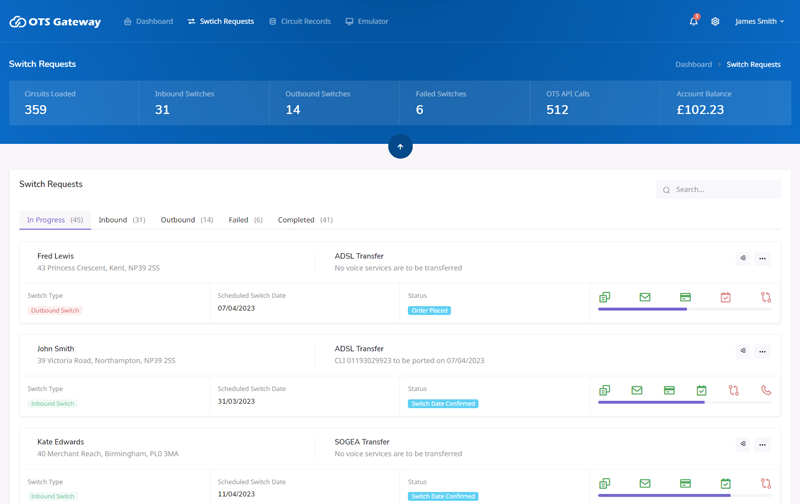Switch to the Completed tab
The height and width of the screenshot is (504, 800).
(x=305, y=220)
